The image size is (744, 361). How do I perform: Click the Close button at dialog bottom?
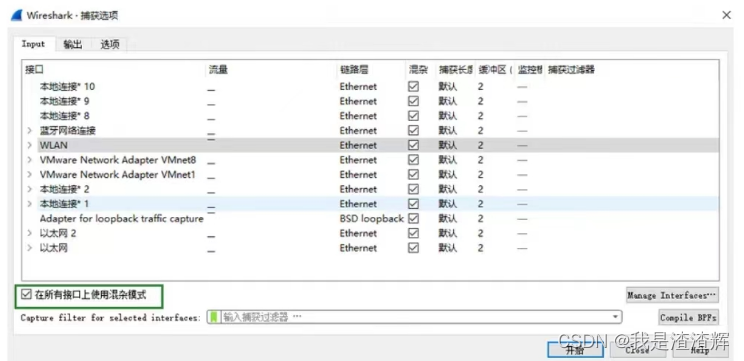tap(637, 350)
